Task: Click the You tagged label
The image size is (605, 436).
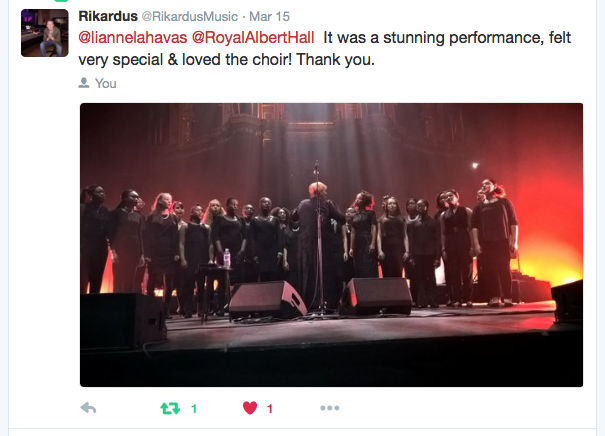Action: tap(106, 83)
